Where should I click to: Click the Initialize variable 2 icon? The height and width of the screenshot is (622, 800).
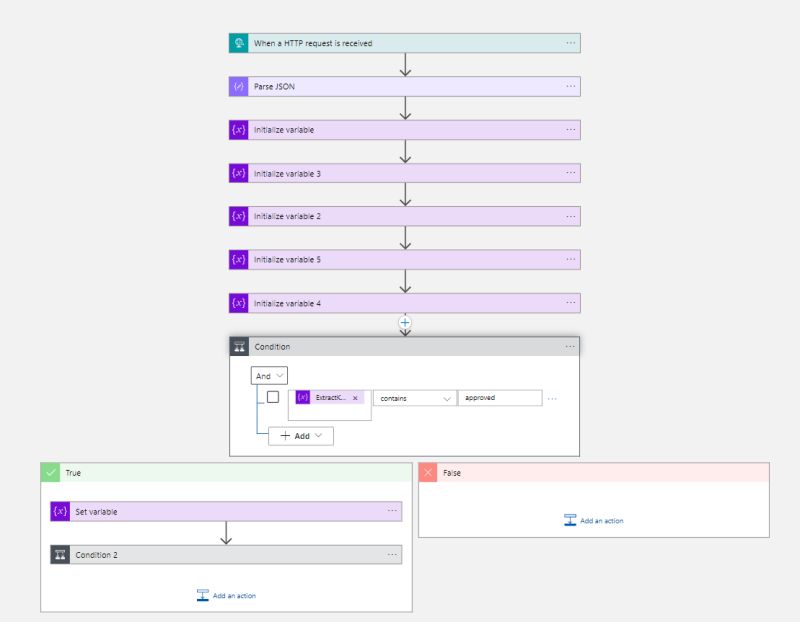pyautogui.click(x=238, y=216)
